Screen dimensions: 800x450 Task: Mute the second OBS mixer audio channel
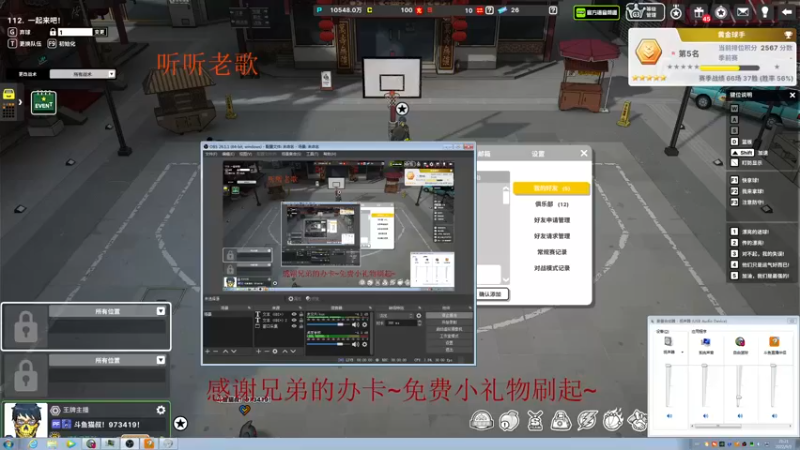356,344
